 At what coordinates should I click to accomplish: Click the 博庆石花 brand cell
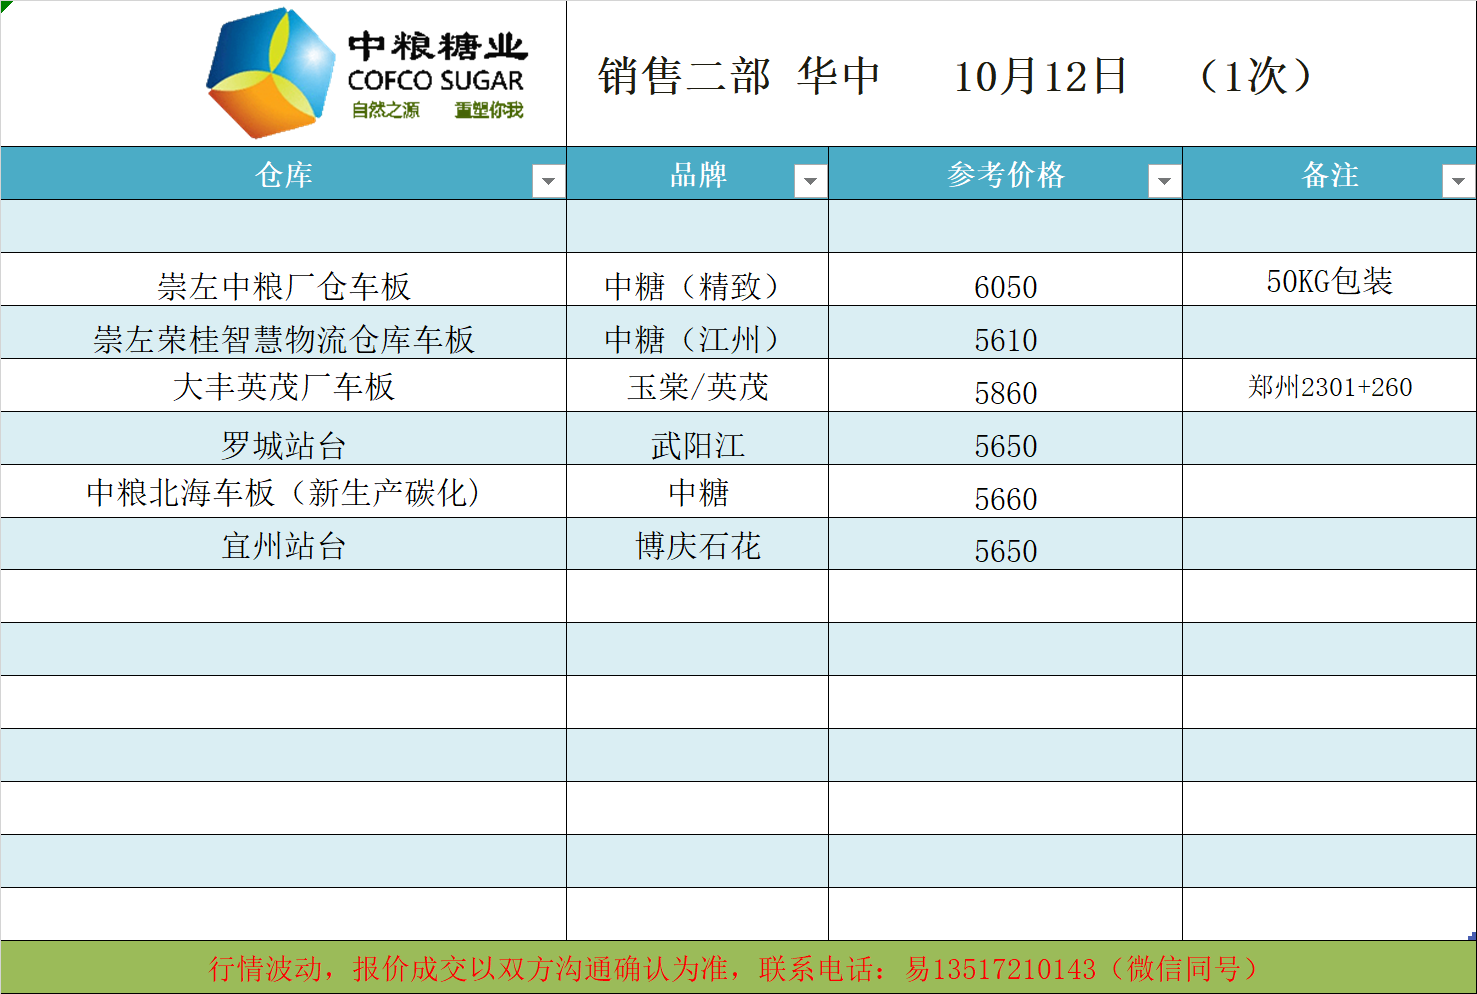tap(697, 546)
